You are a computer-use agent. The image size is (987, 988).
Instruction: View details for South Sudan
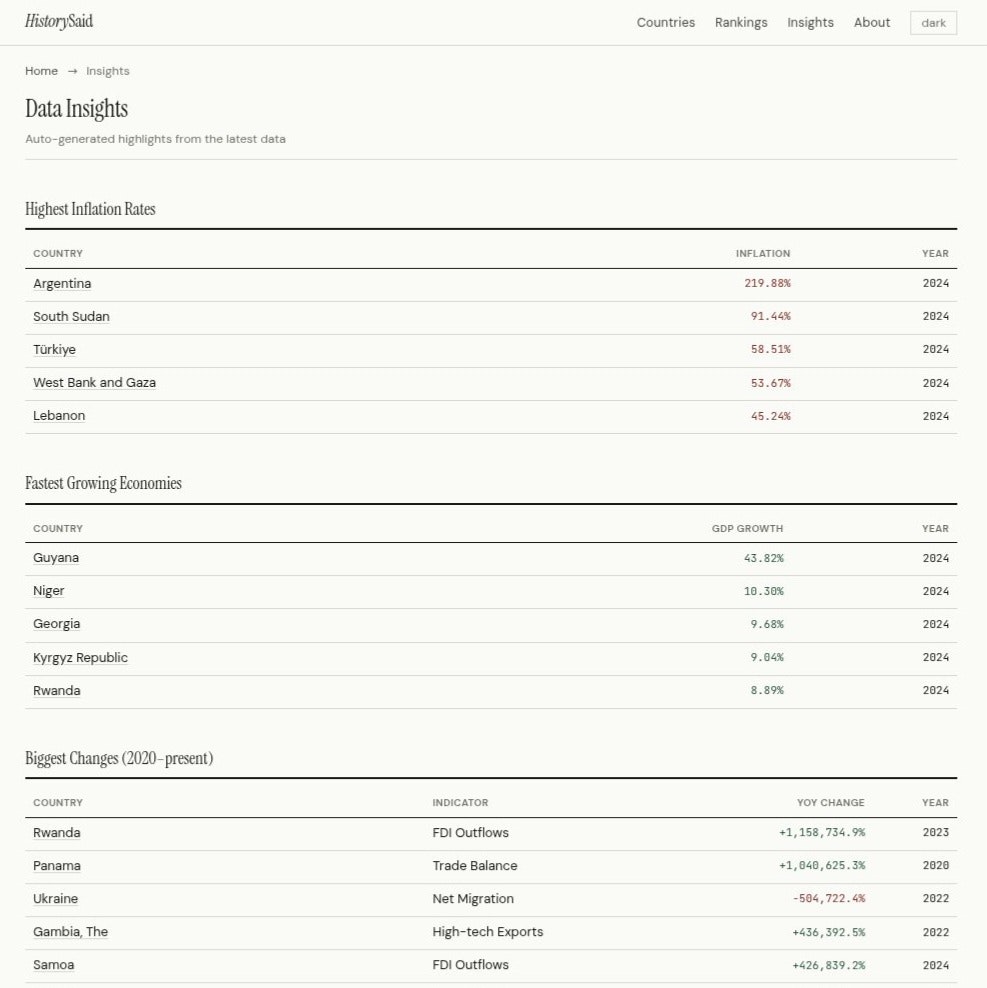[x=71, y=316]
